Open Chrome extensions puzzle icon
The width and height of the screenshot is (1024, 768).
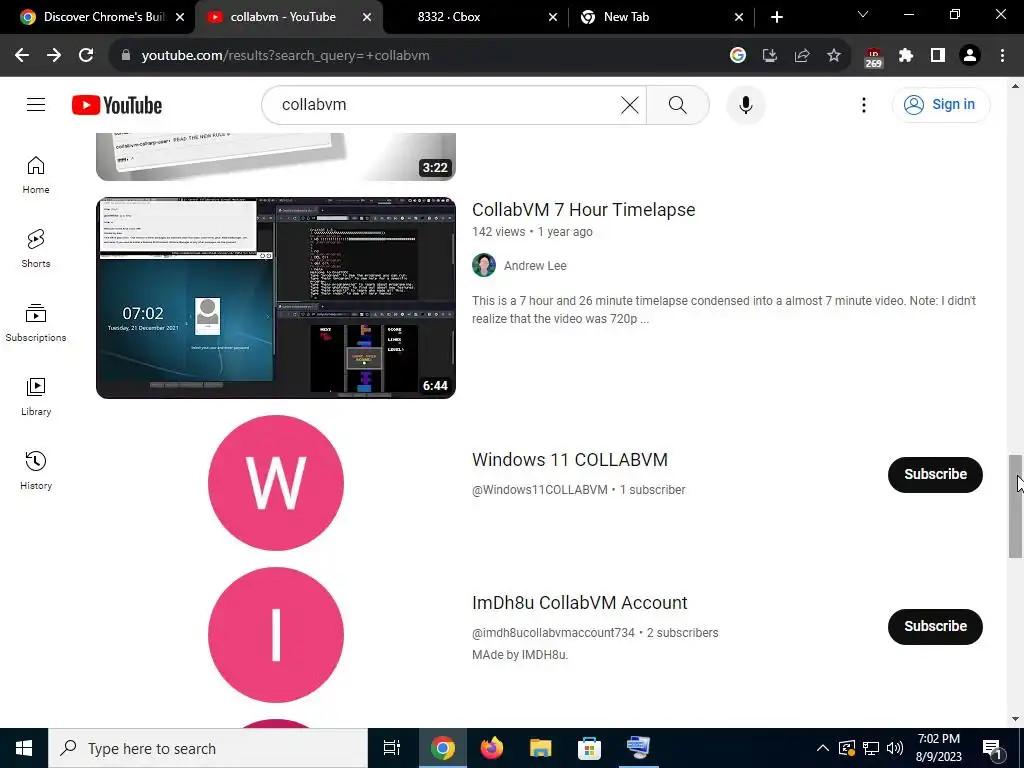(x=905, y=56)
